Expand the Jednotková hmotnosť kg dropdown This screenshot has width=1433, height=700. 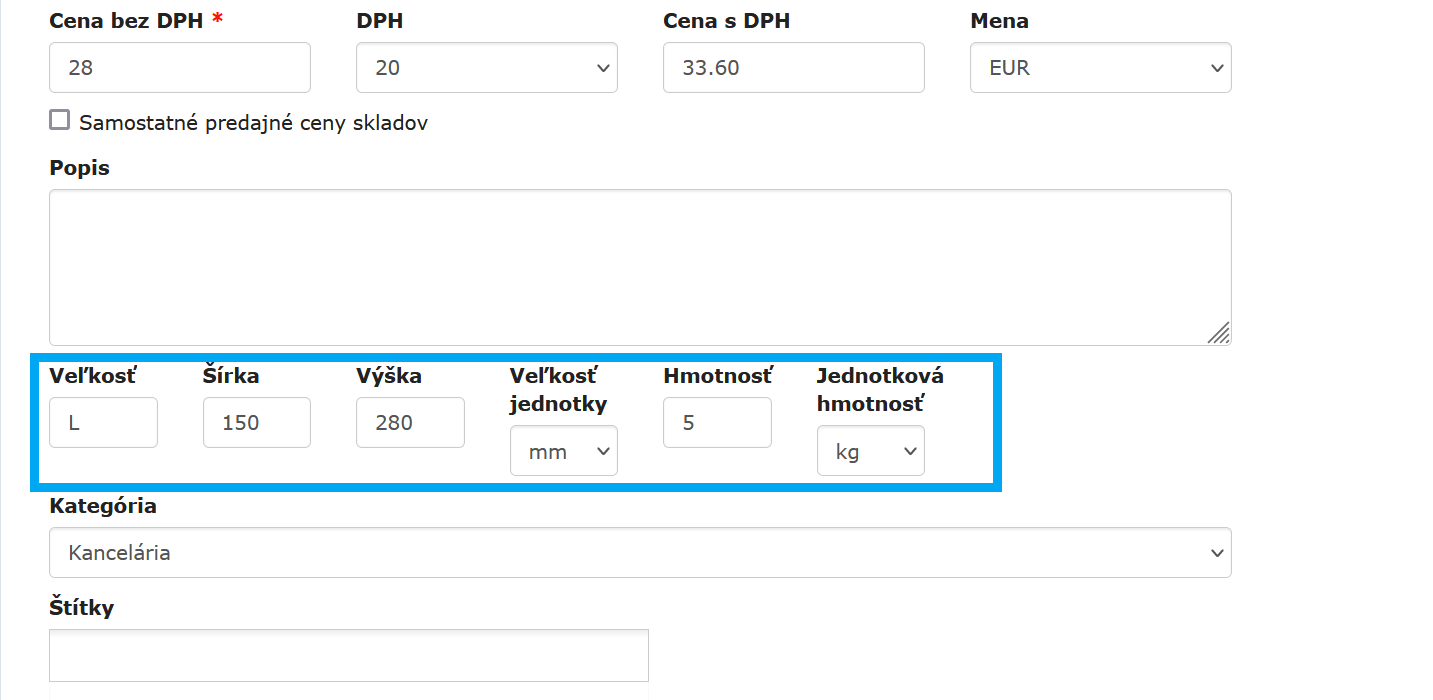point(870,451)
